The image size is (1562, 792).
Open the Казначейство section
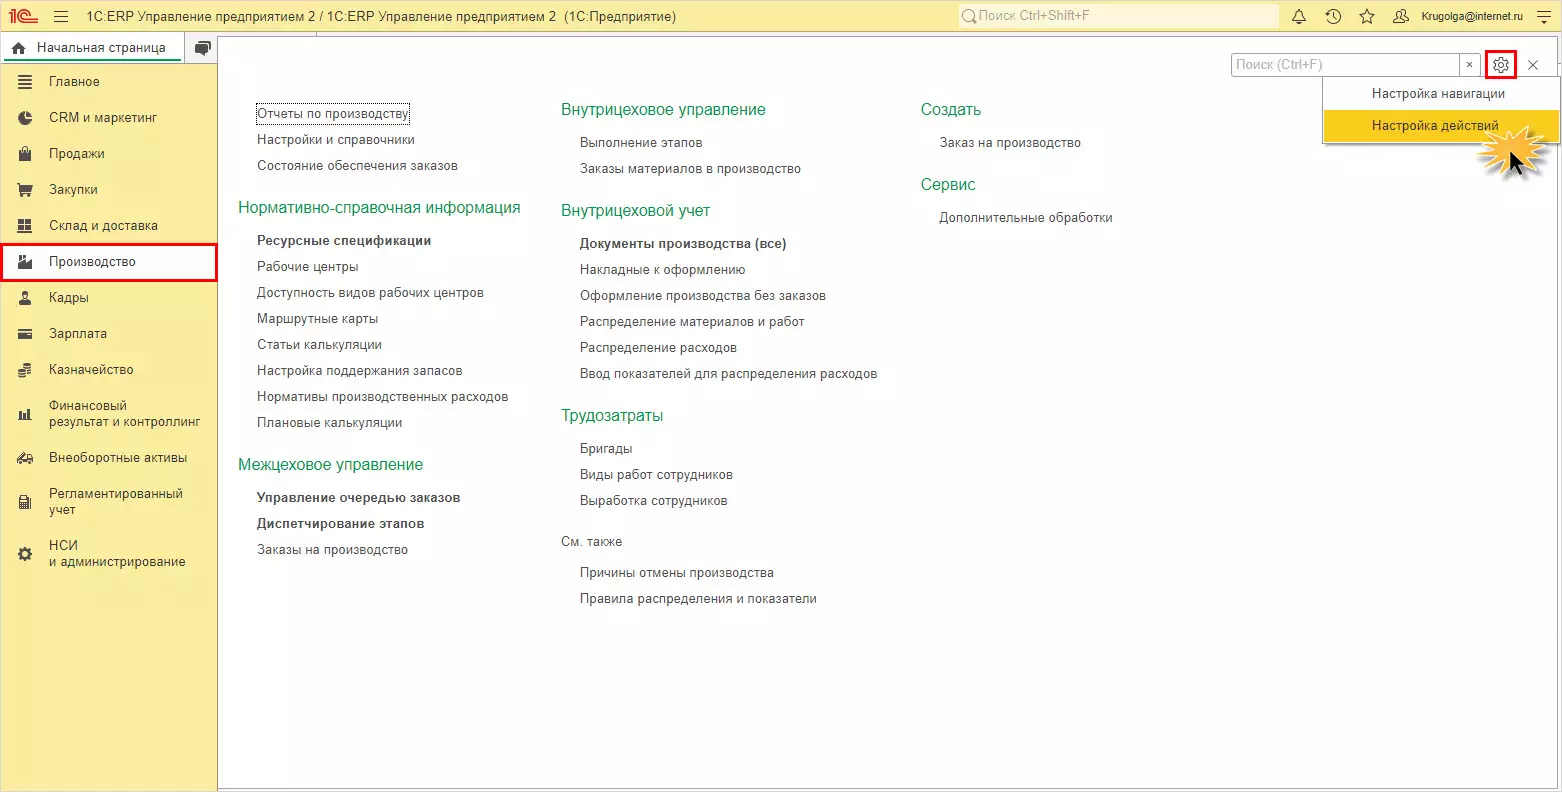109,370
